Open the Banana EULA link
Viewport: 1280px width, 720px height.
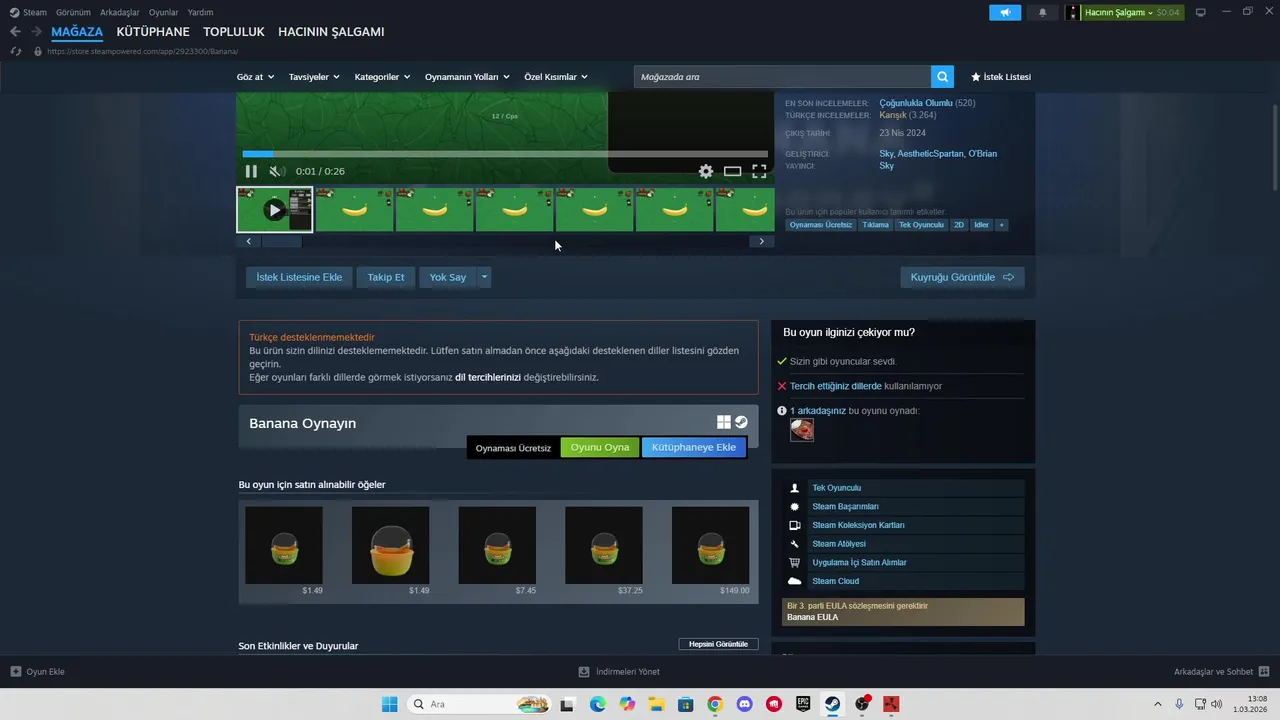click(812, 617)
